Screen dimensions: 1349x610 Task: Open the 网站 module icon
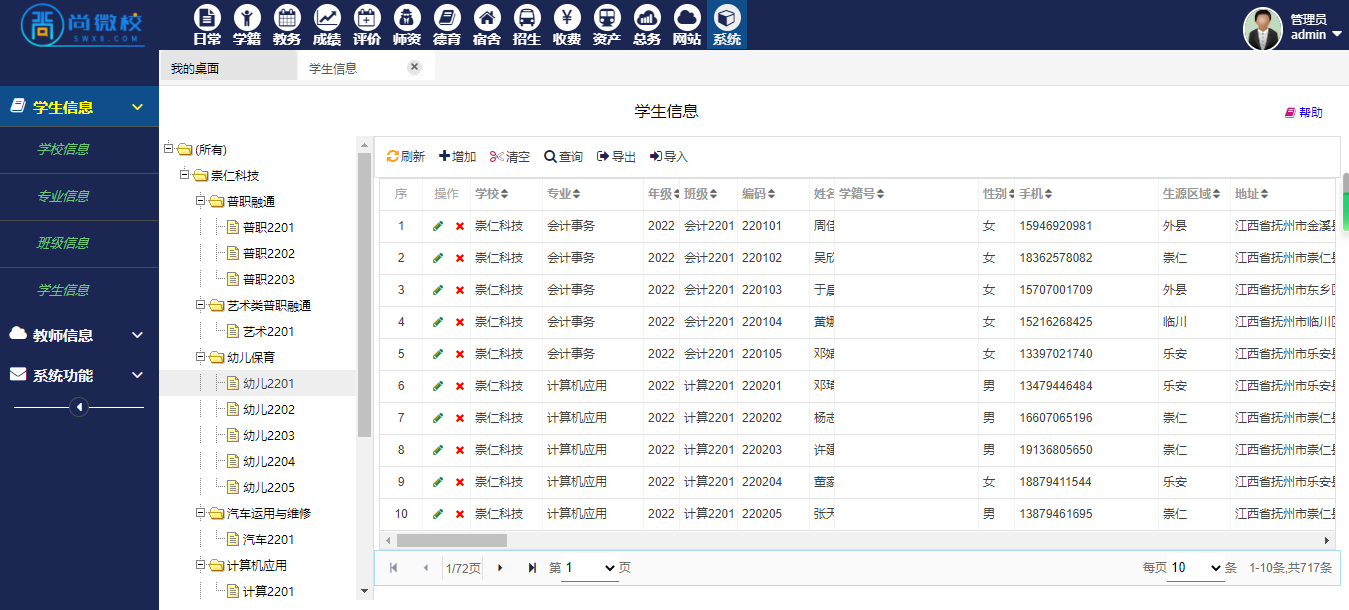(x=687, y=25)
